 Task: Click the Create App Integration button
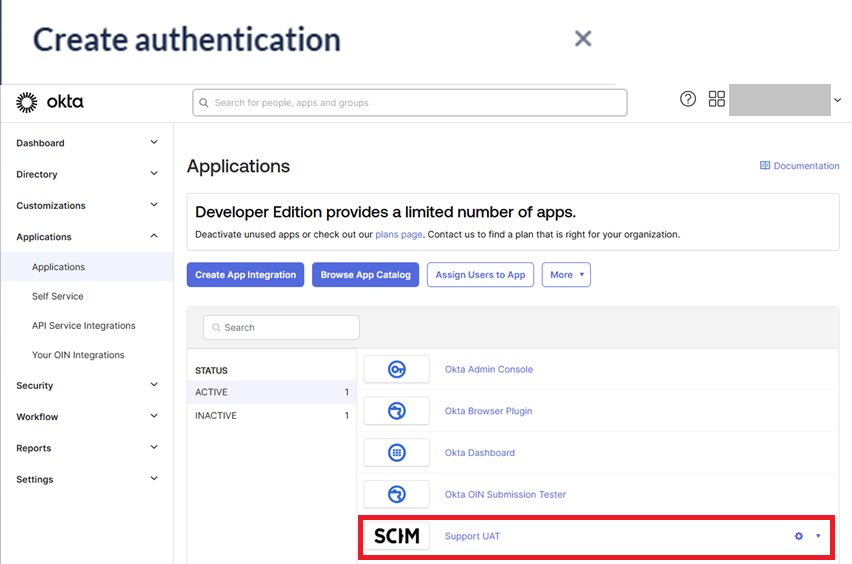[x=246, y=275]
